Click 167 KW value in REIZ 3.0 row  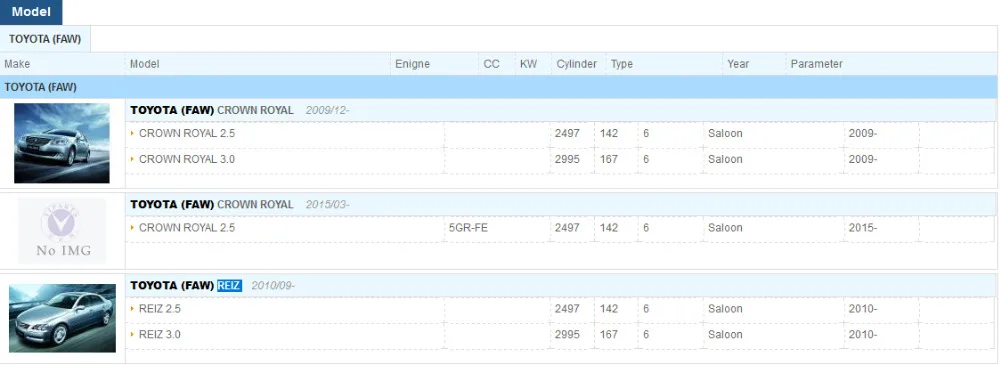(609, 334)
